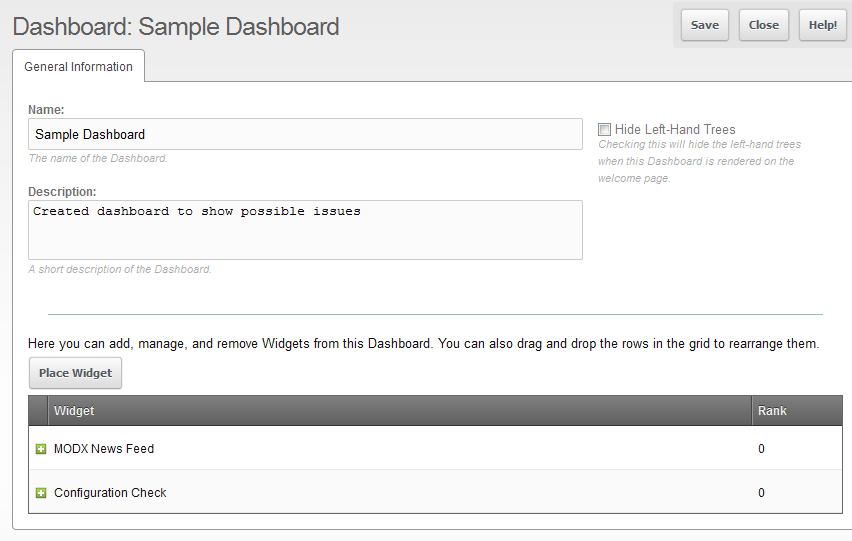Sort by the Rank column header
Screen dimensions: 852x541
pyautogui.click(x=796, y=411)
